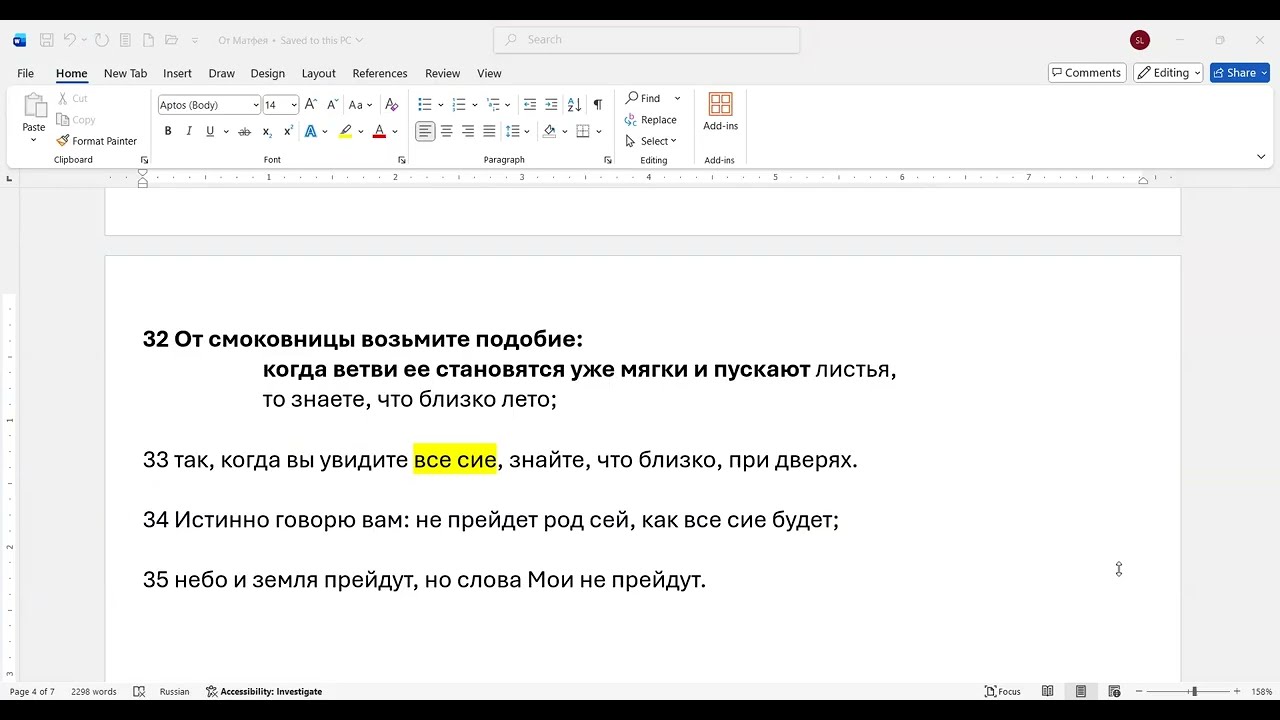Open the Aptos (Body) font name dropdown
Viewport: 1280px width, 720px height.
pyautogui.click(x=256, y=105)
